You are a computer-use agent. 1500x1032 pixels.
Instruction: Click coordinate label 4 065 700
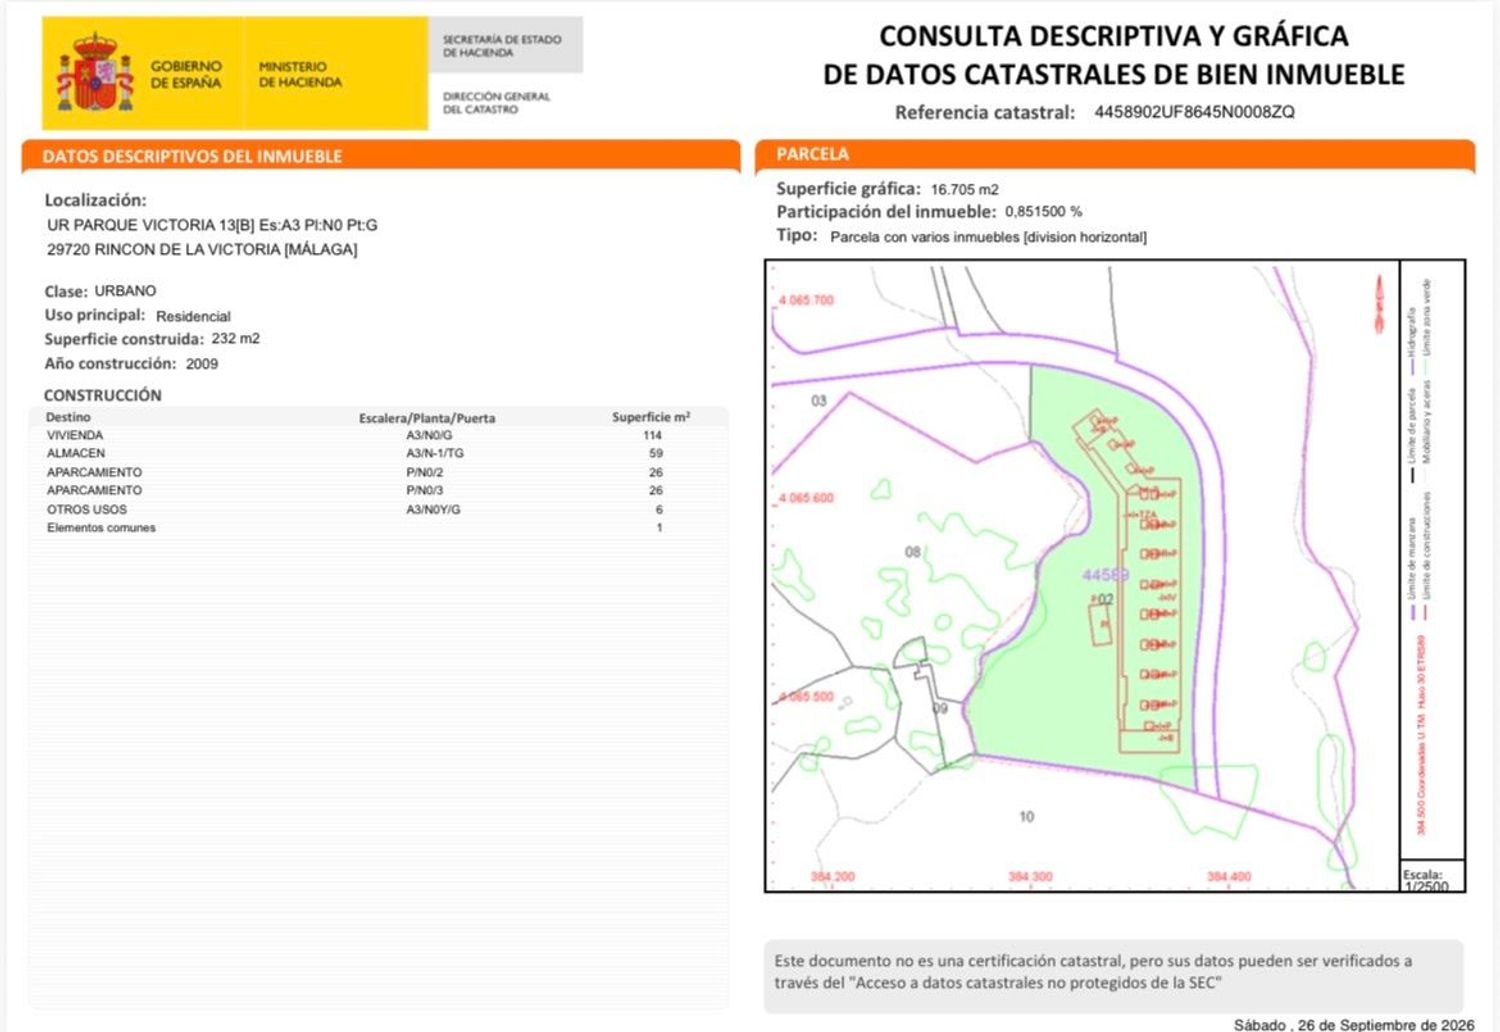[806, 300]
